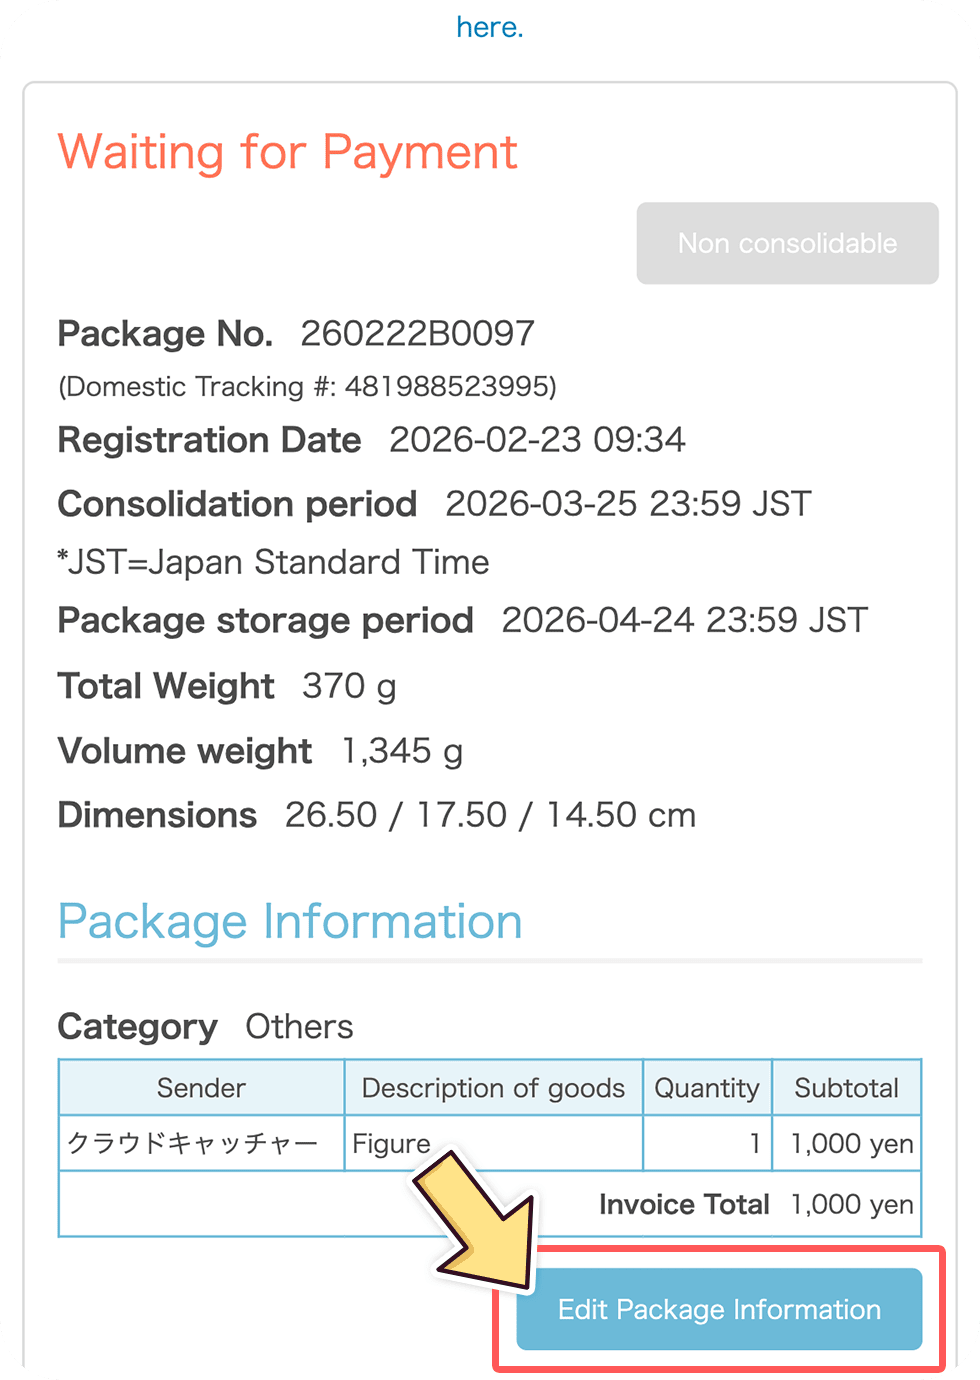Click the Consolidation period date value
Viewport: 980px width, 1380px height.
628,503
